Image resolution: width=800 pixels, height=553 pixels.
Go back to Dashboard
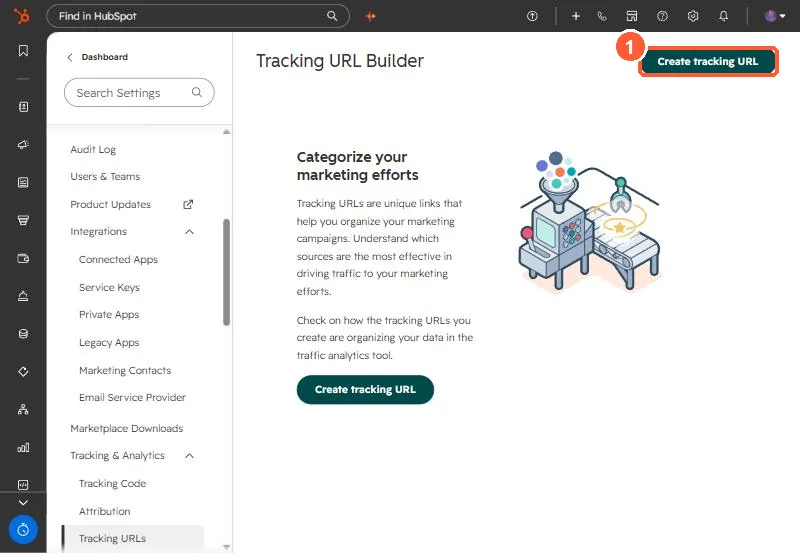point(97,57)
